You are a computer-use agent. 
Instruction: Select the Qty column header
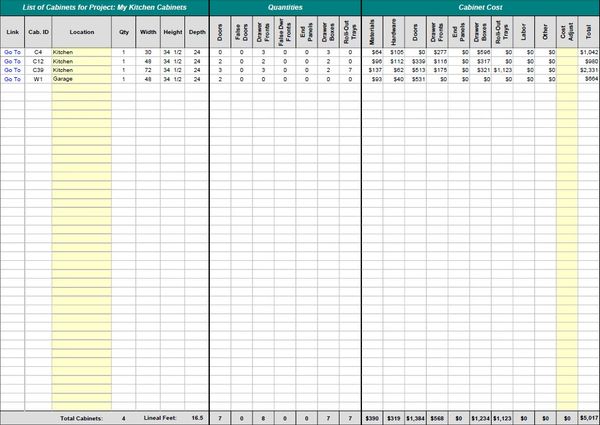tap(124, 31)
